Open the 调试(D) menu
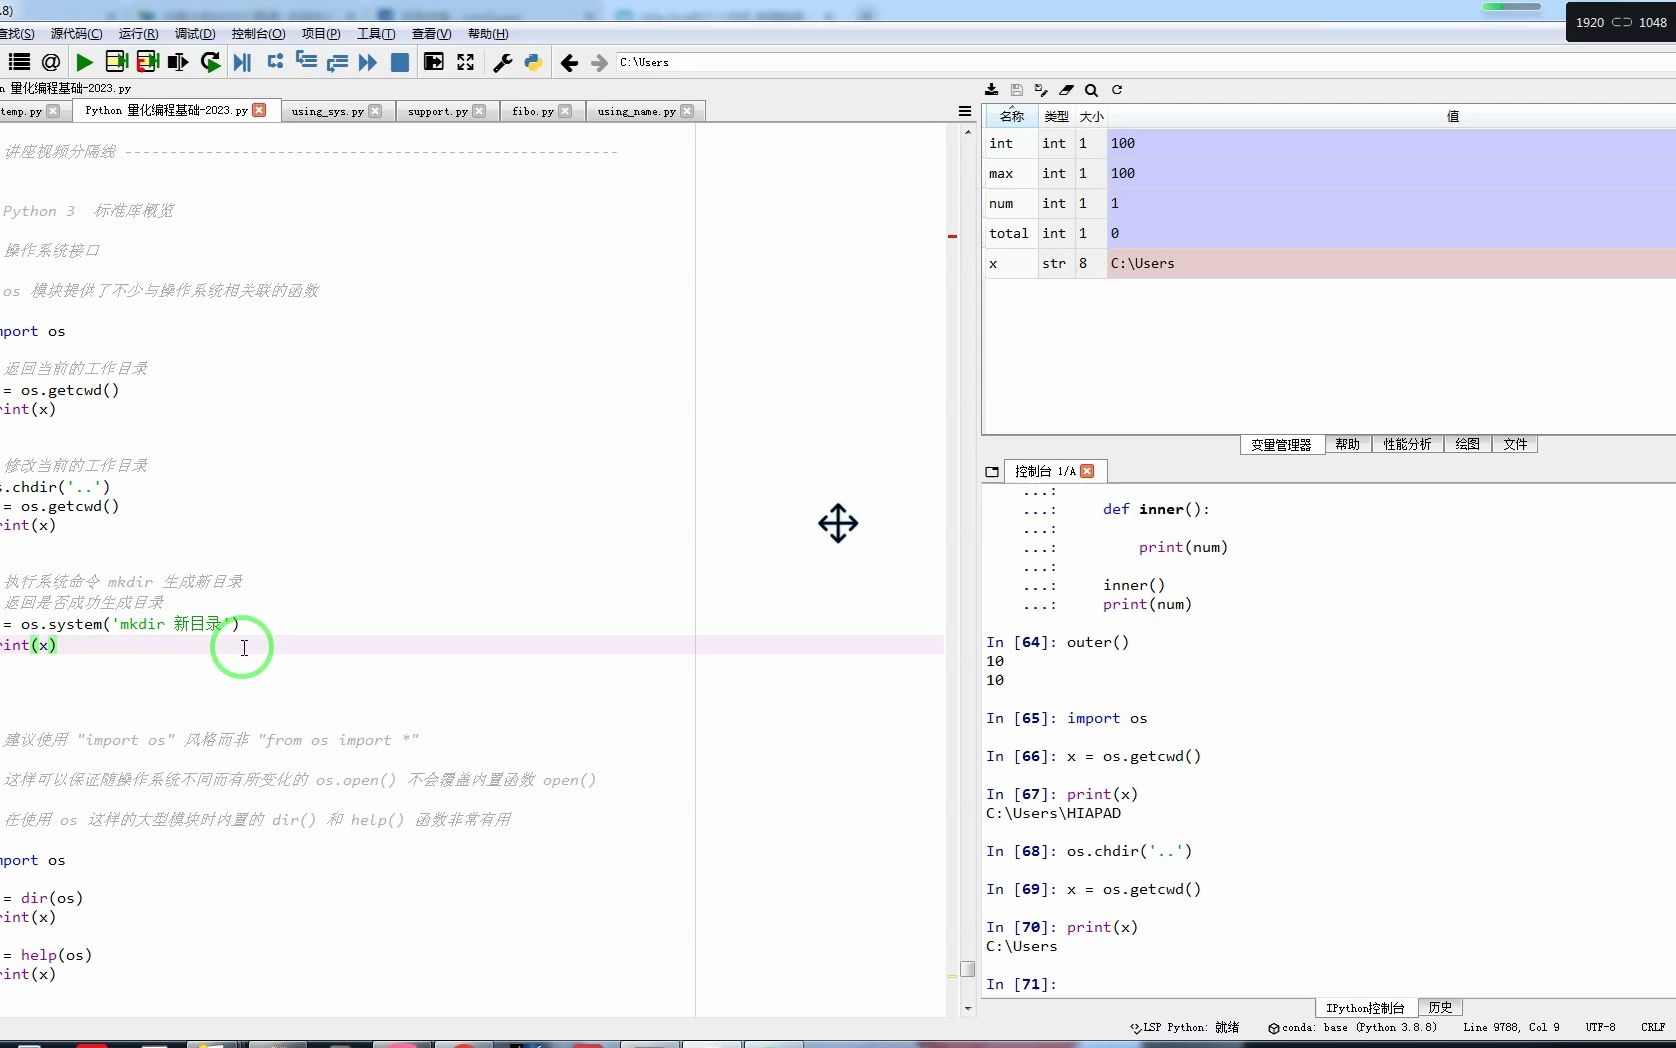 195,33
